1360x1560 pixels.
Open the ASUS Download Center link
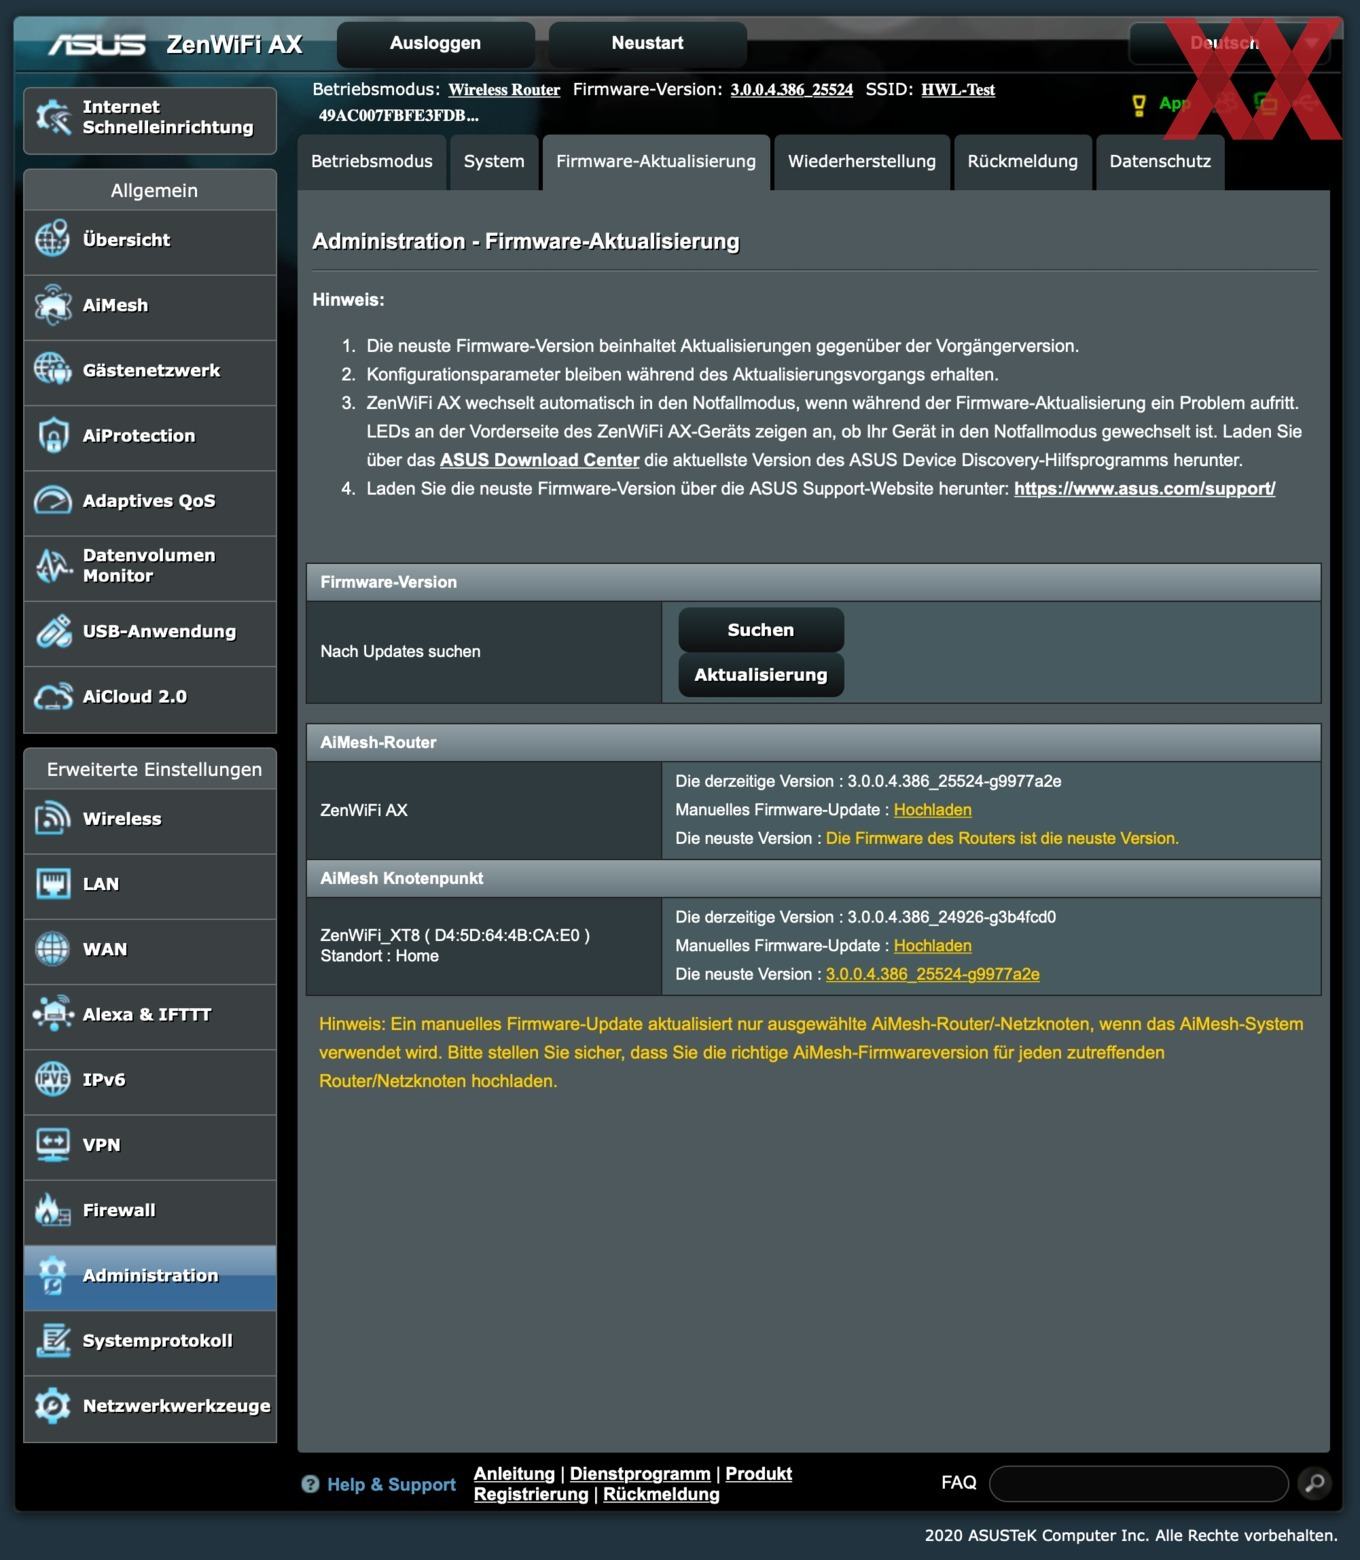(539, 460)
